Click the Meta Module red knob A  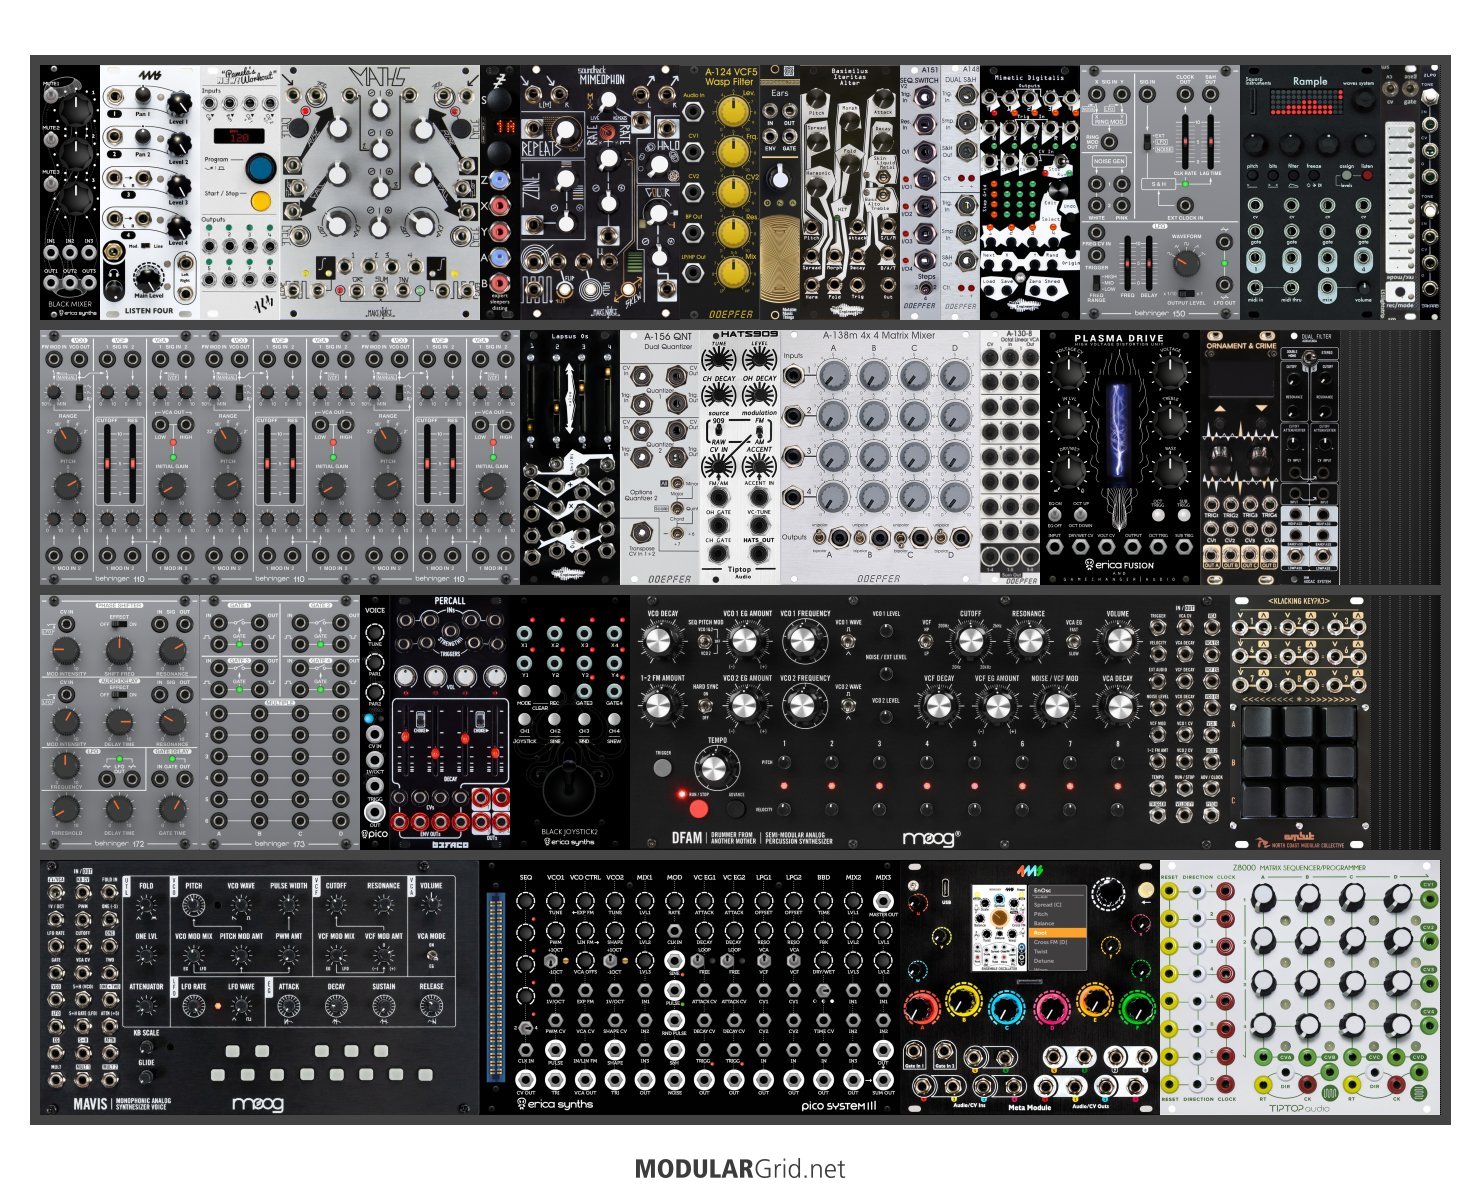[x=922, y=1007]
